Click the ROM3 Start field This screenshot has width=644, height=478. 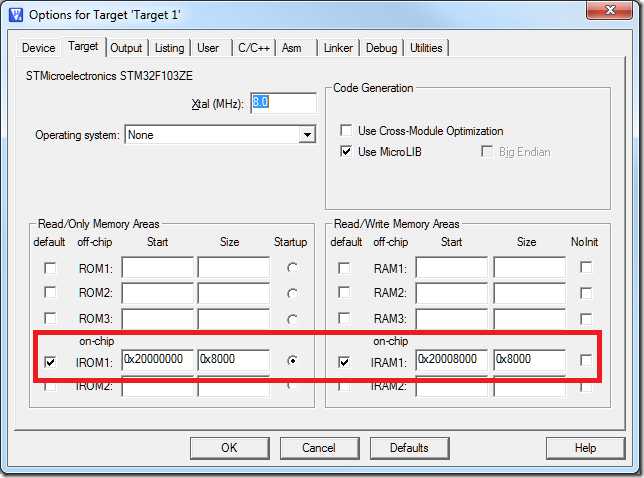(157, 318)
